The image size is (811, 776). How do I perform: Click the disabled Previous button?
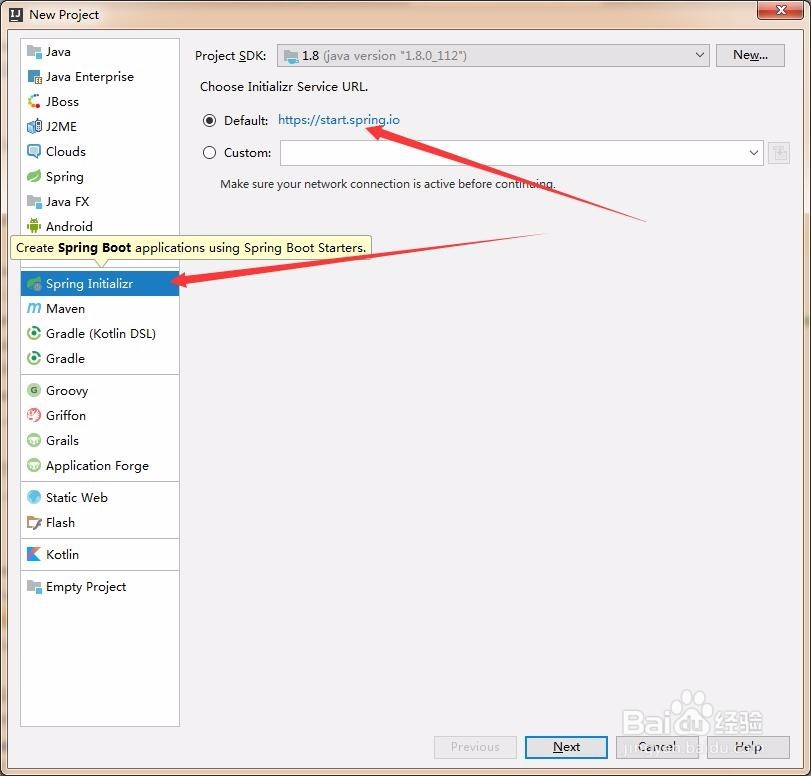[475, 747]
